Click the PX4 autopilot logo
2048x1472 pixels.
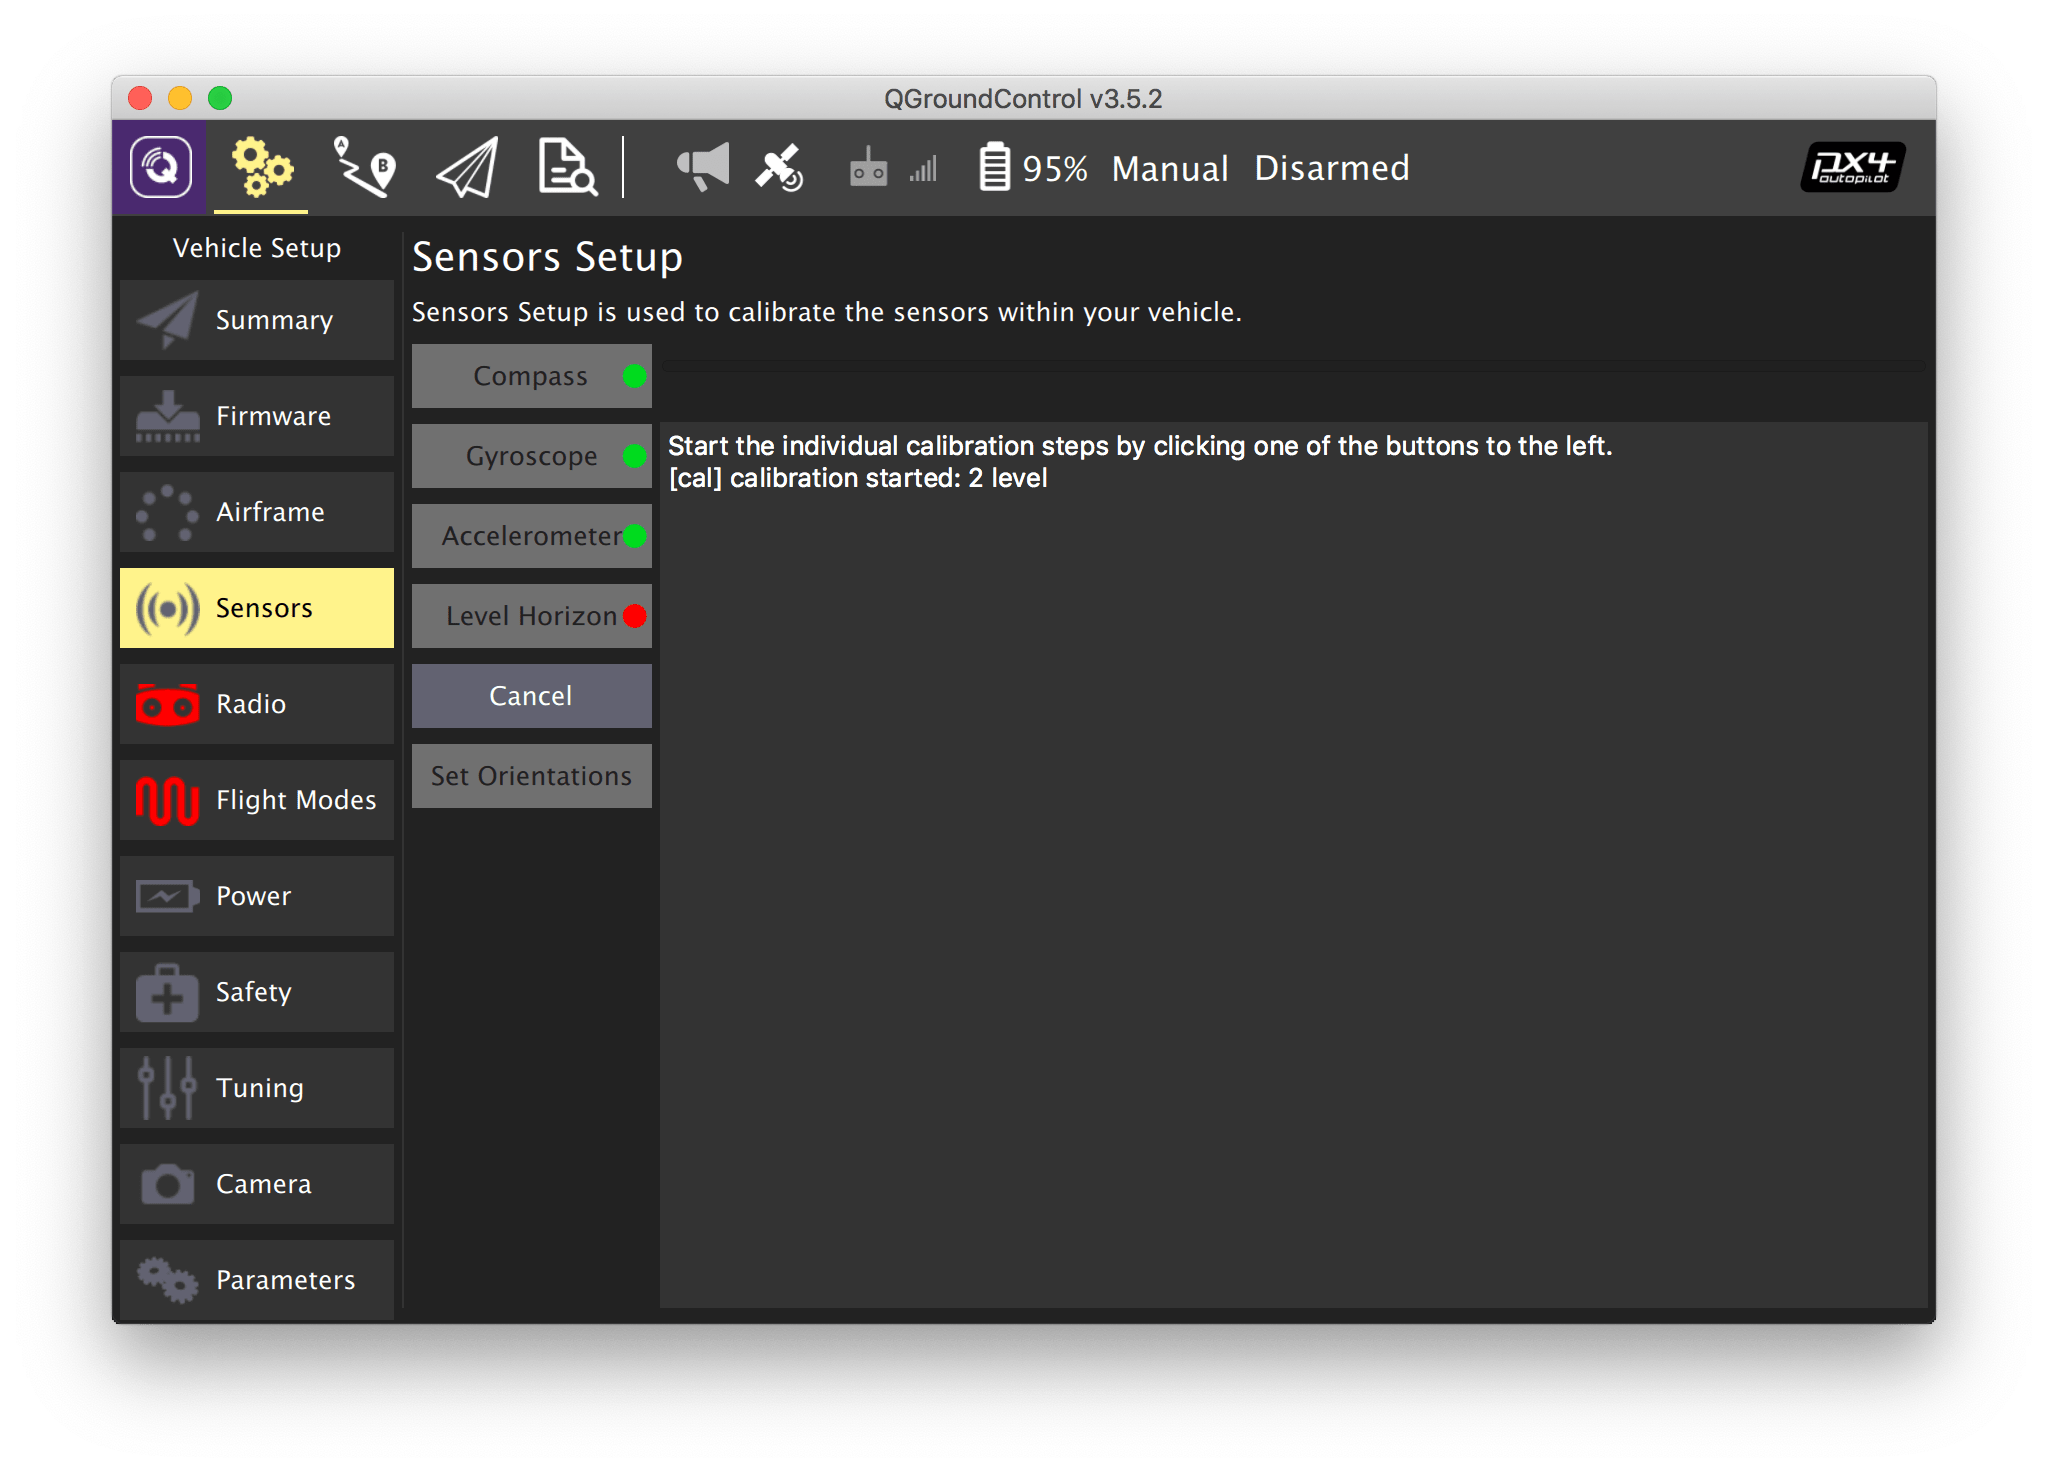click(x=1852, y=167)
